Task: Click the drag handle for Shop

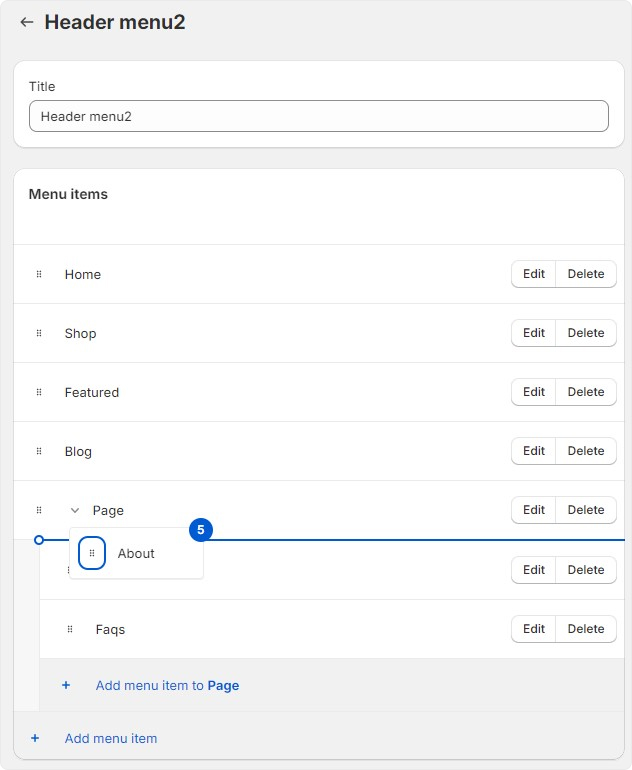Action: pyautogui.click(x=39, y=333)
